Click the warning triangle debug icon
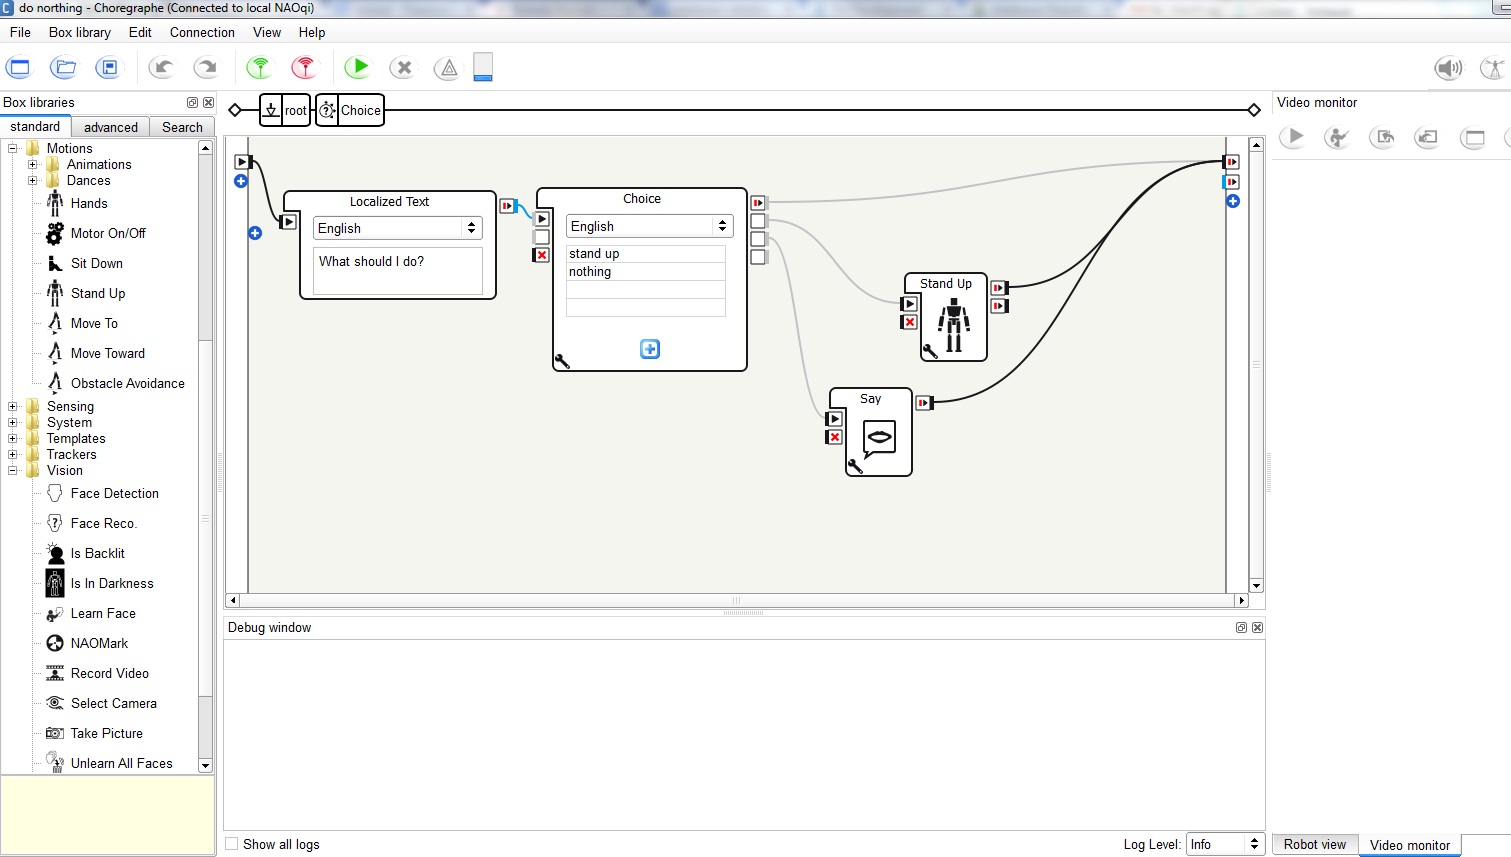This screenshot has width=1511, height=857. click(x=447, y=68)
